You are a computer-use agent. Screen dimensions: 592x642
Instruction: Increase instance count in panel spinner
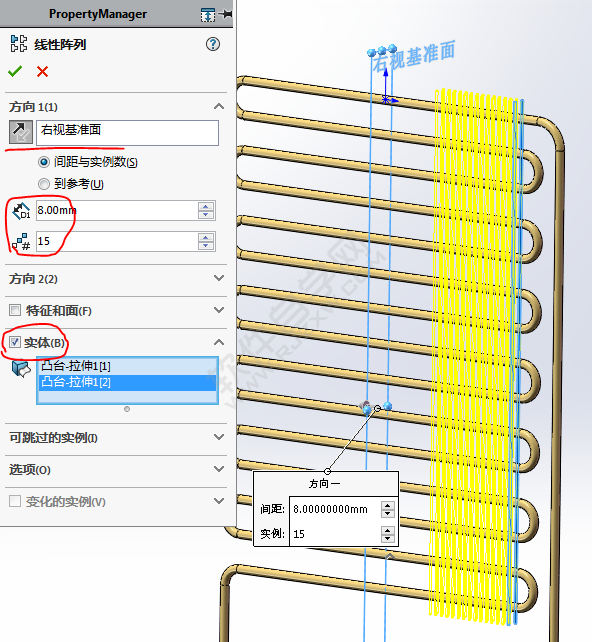(x=206, y=237)
